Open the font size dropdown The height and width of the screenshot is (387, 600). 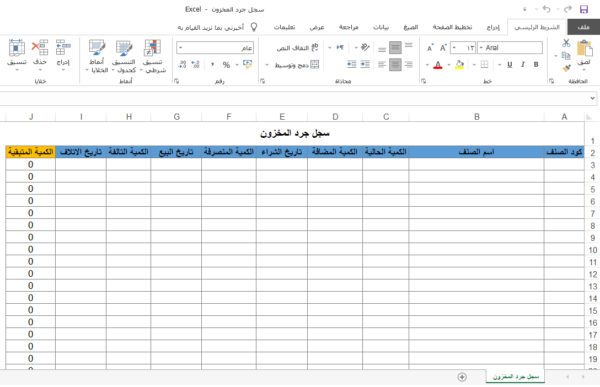tap(454, 47)
